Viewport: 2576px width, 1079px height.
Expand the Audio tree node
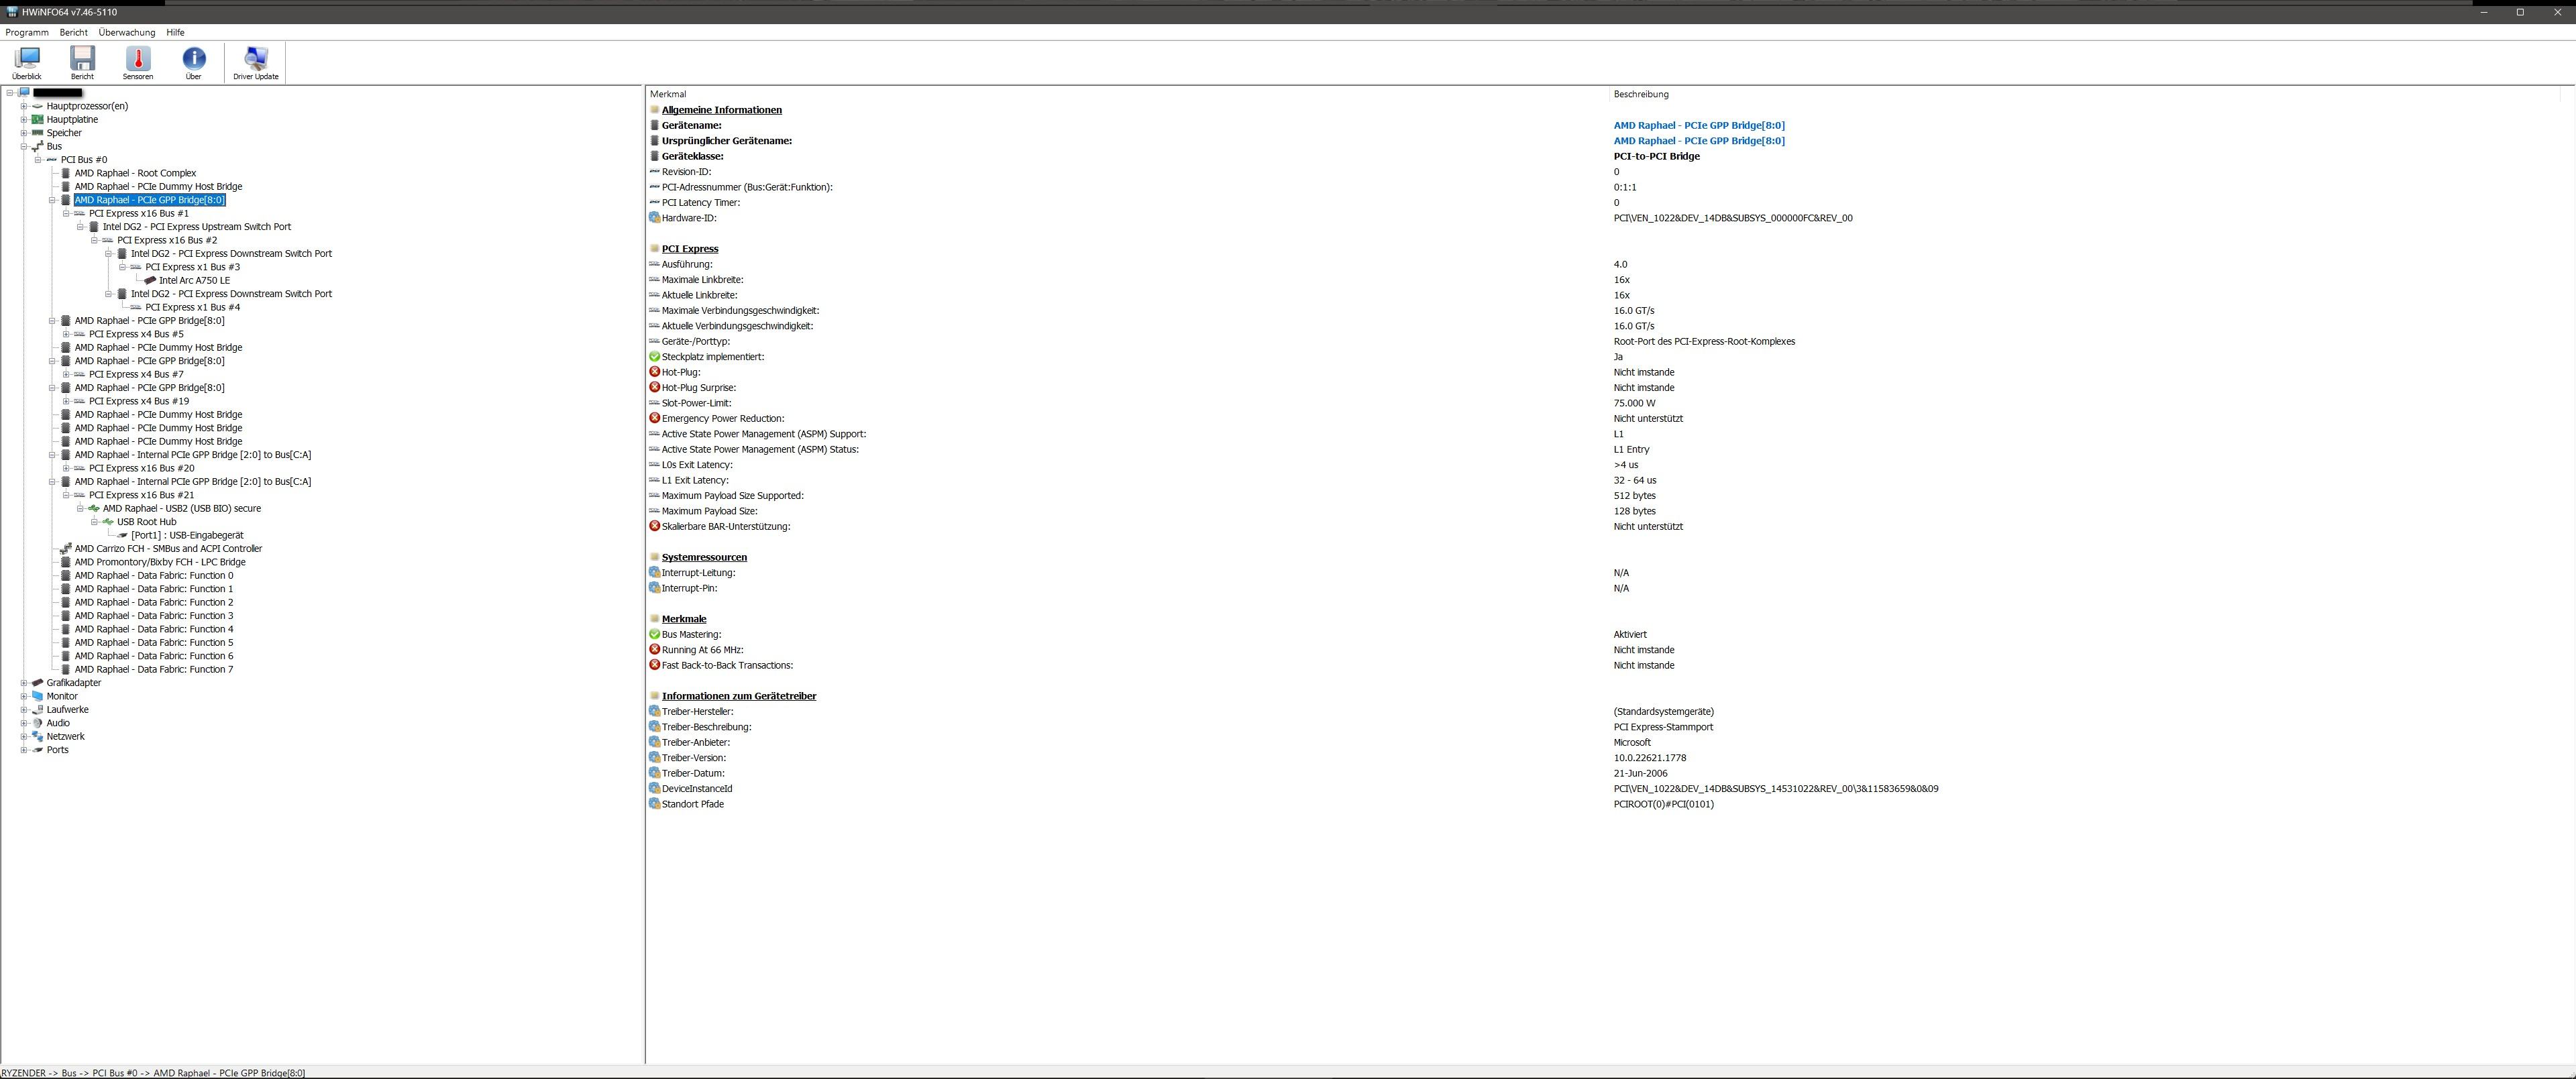pyautogui.click(x=24, y=723)
